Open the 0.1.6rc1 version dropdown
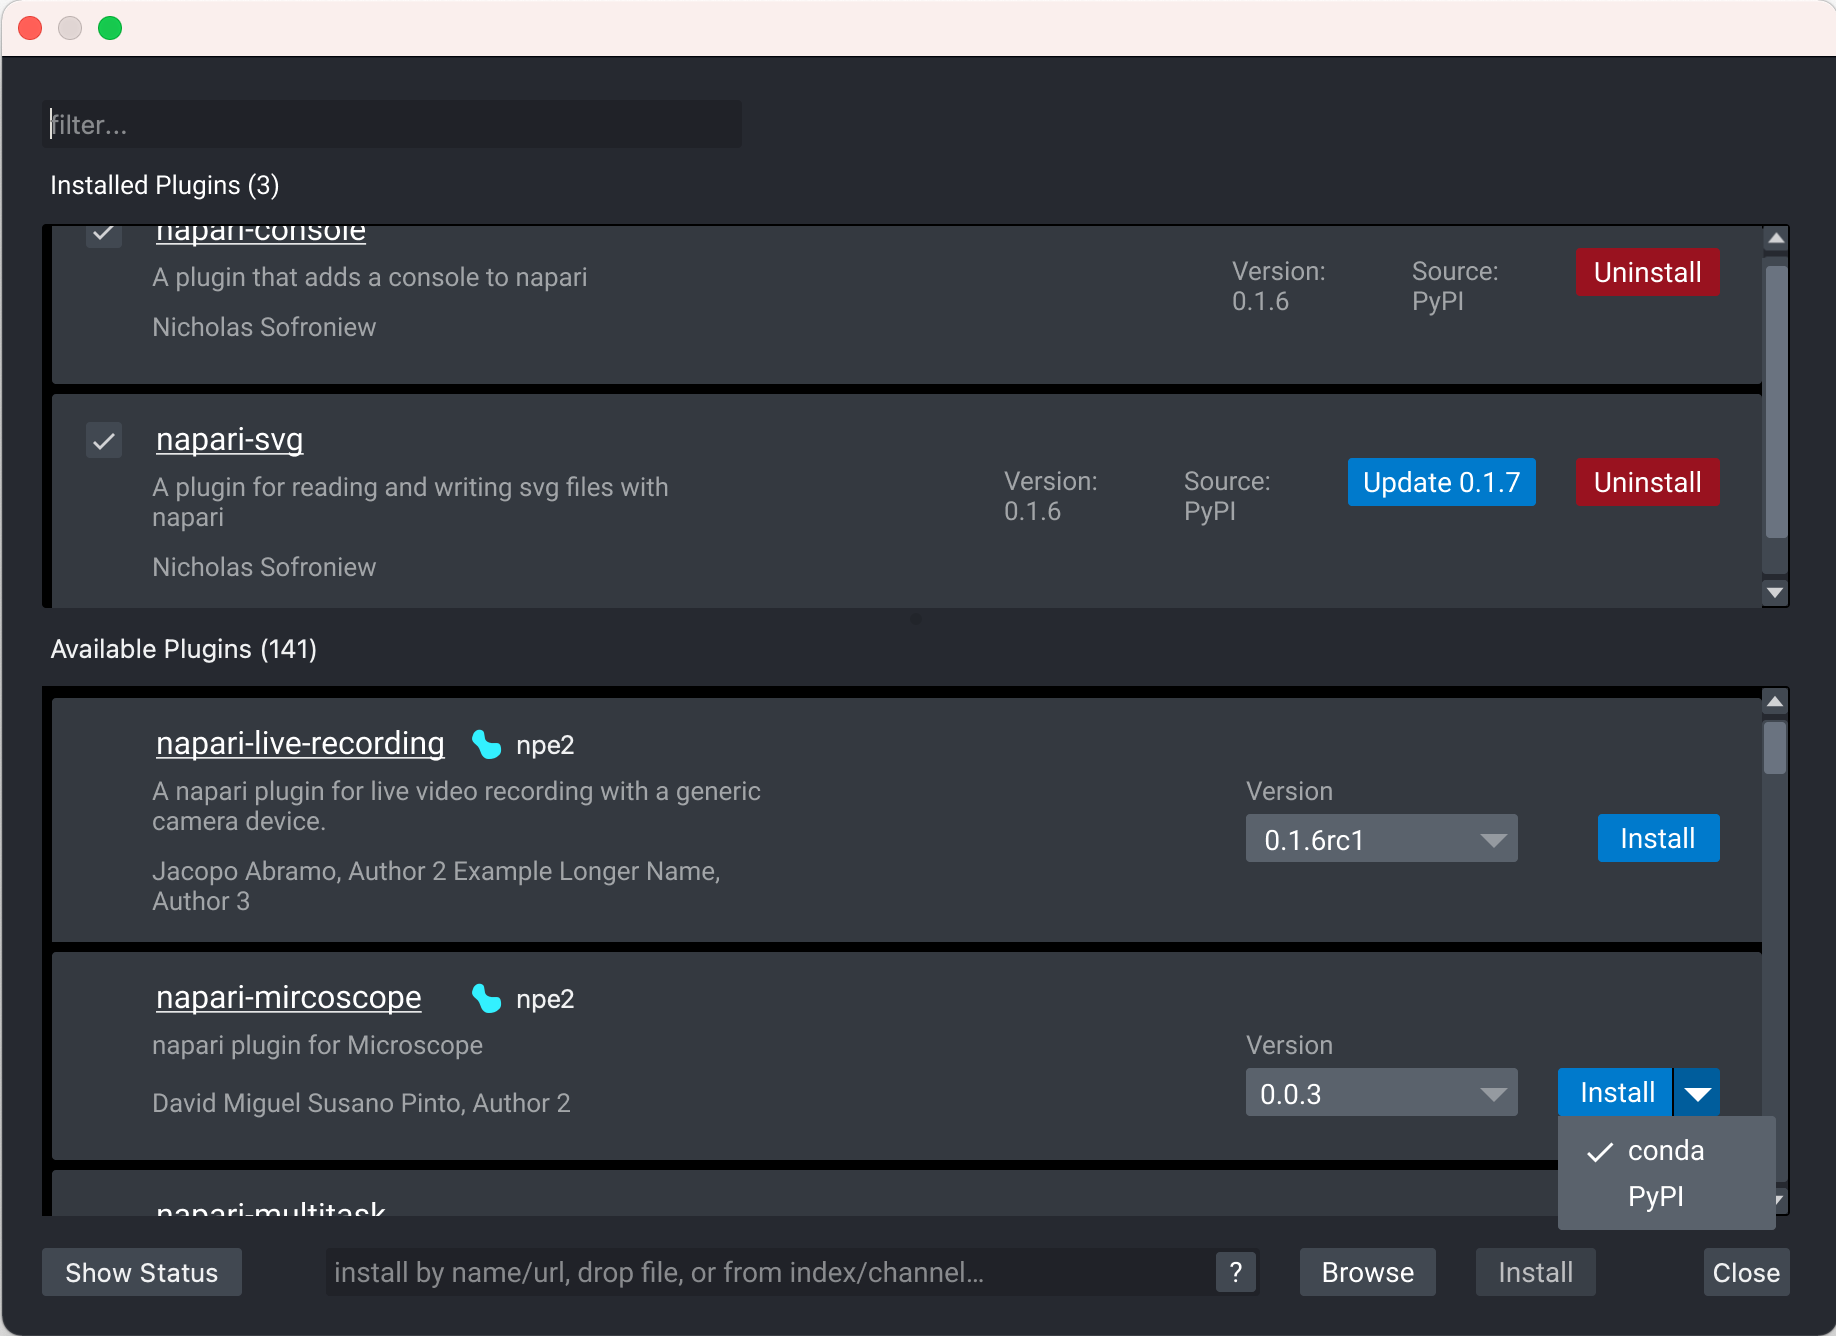Image resolution: width=1836 pixels, height=1336 pixels. [1381, 839]
